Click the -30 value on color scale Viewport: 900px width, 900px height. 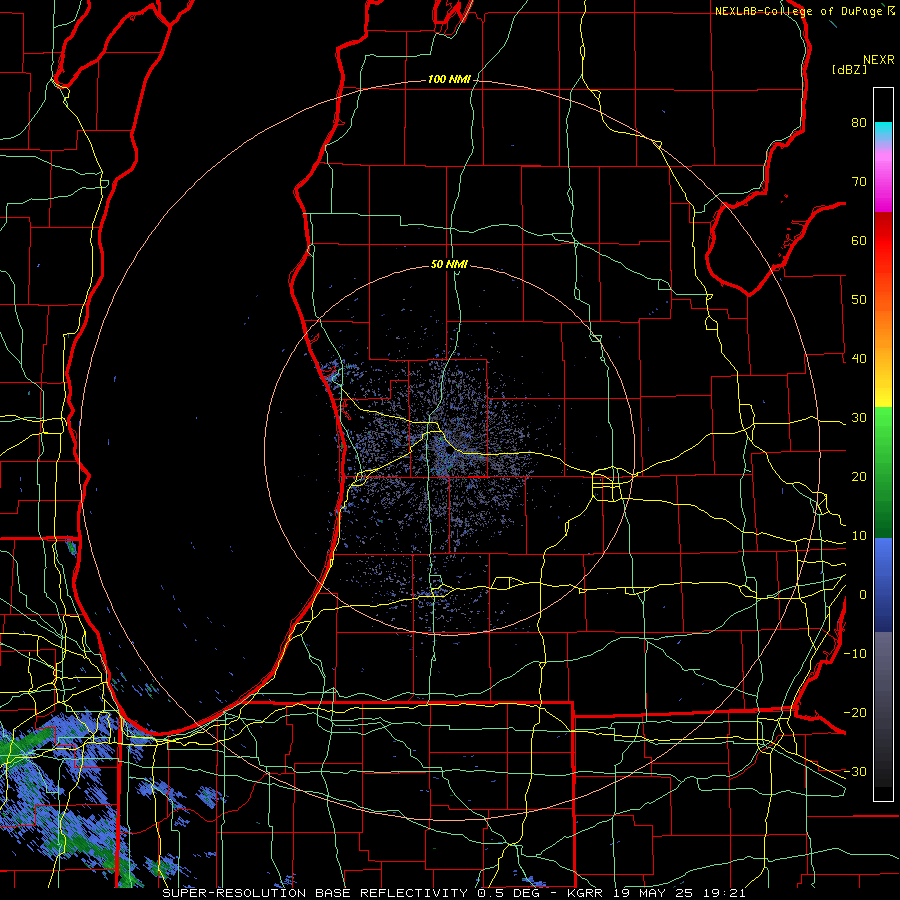855,771
